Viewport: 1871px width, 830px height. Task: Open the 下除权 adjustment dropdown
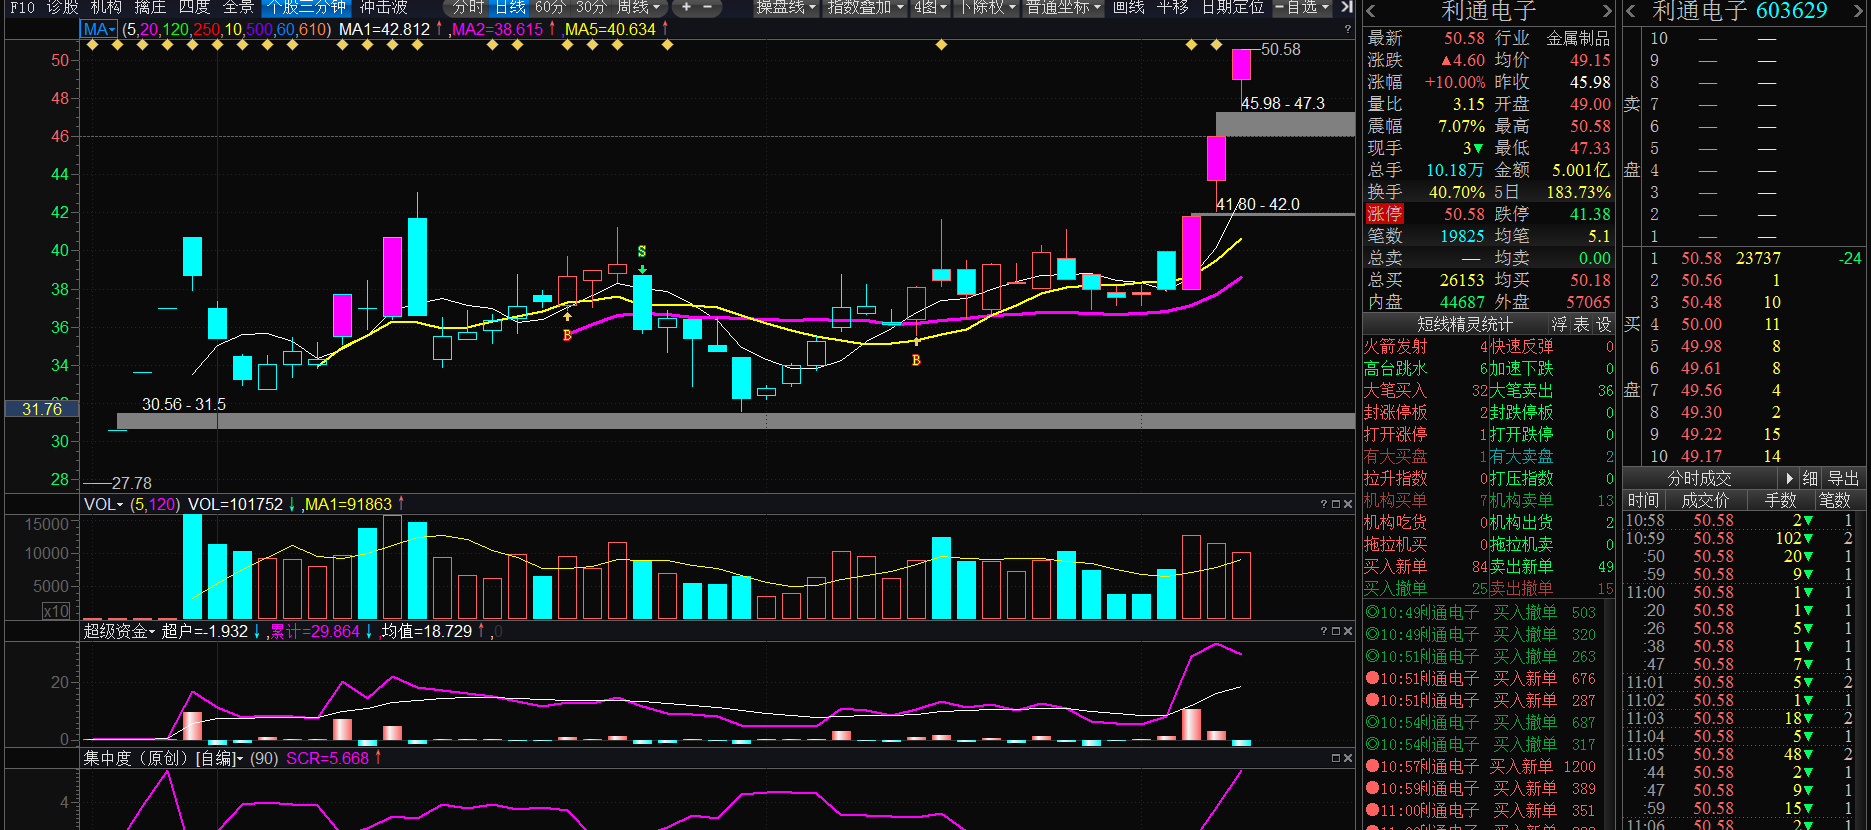[x=988, y=7]
